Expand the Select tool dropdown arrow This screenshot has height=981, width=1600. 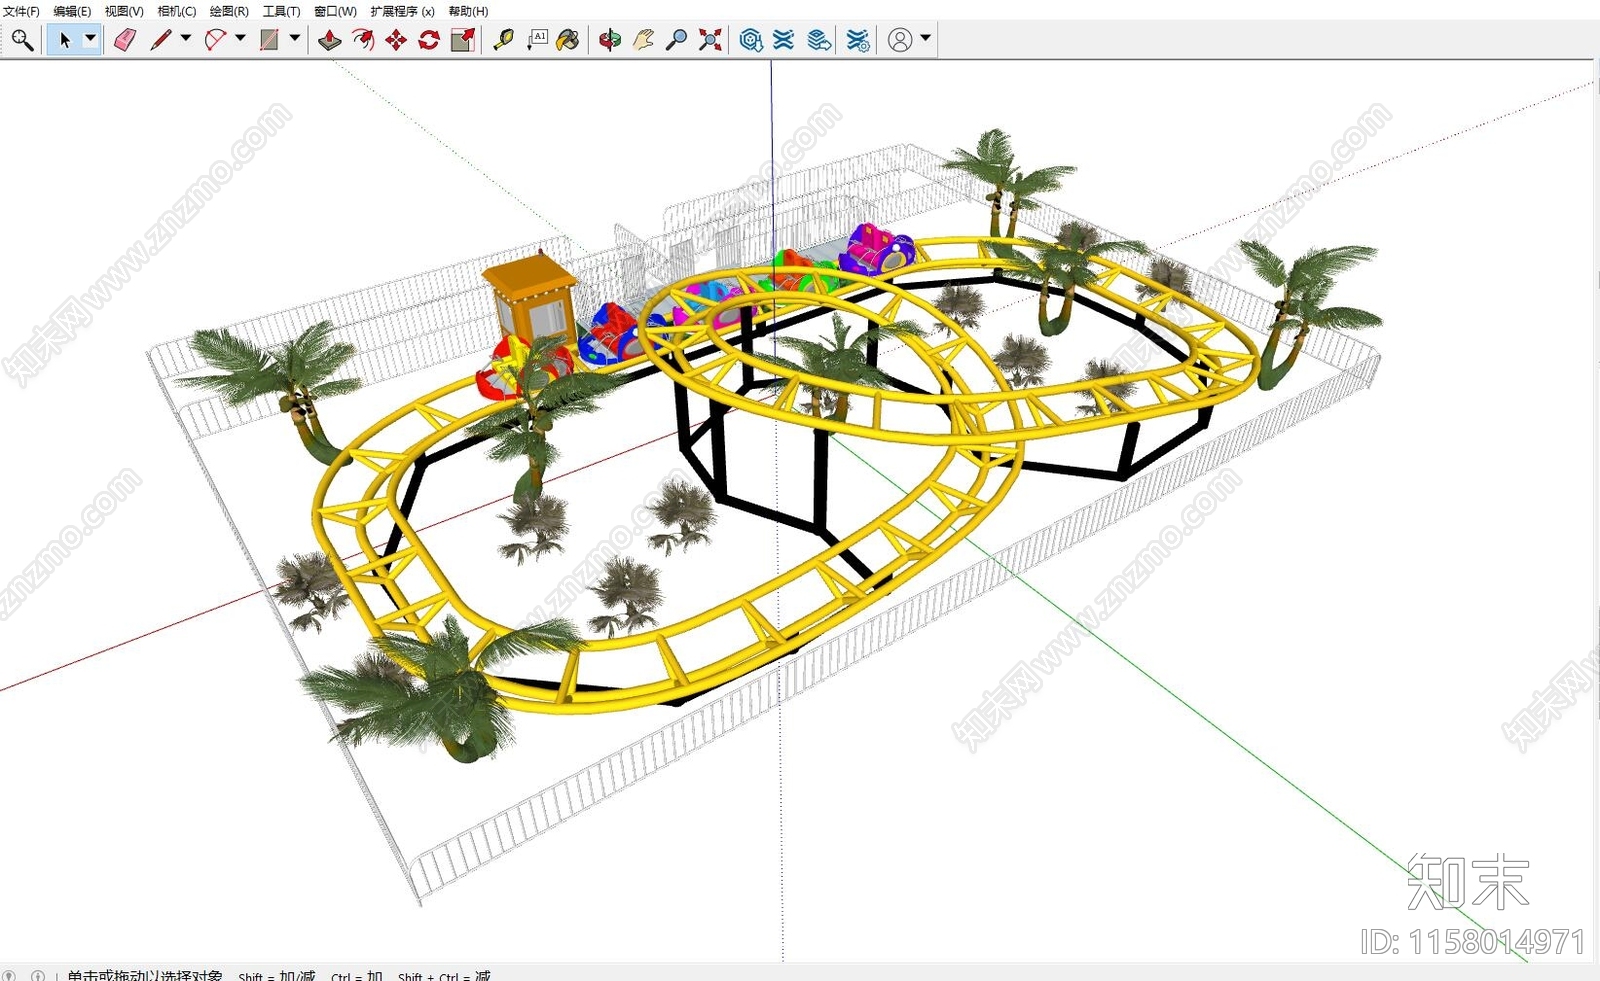[90, 39]
